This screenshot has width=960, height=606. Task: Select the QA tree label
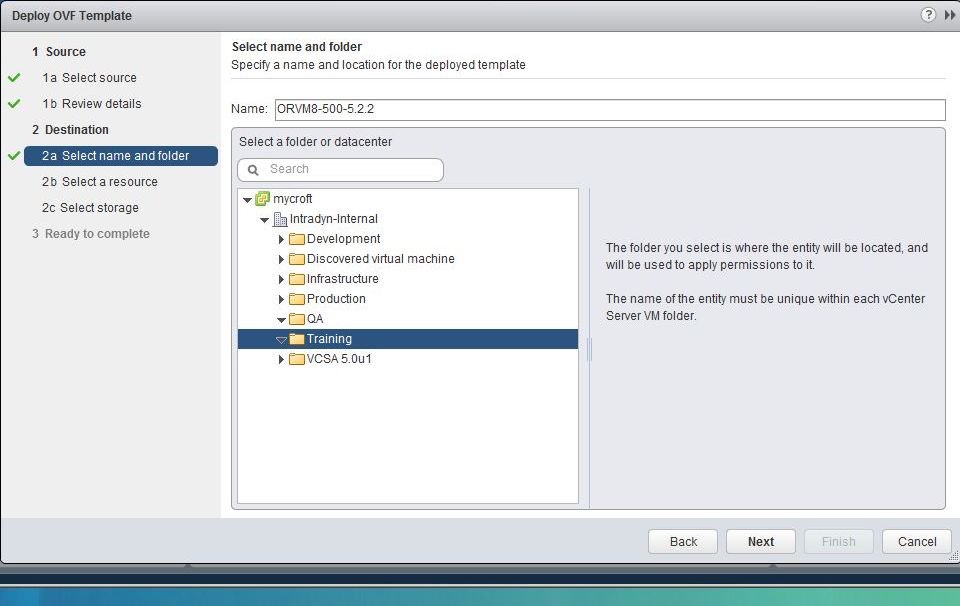click(315, 319)
